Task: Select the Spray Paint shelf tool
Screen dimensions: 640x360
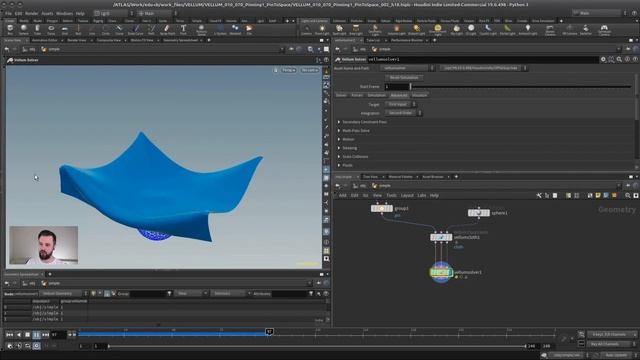Action: click(x=167, y=29)
